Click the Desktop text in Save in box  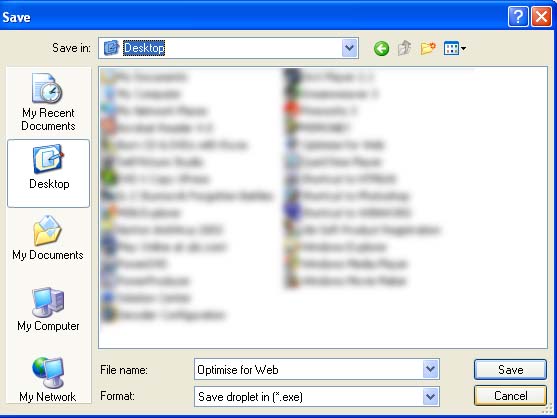144,48
